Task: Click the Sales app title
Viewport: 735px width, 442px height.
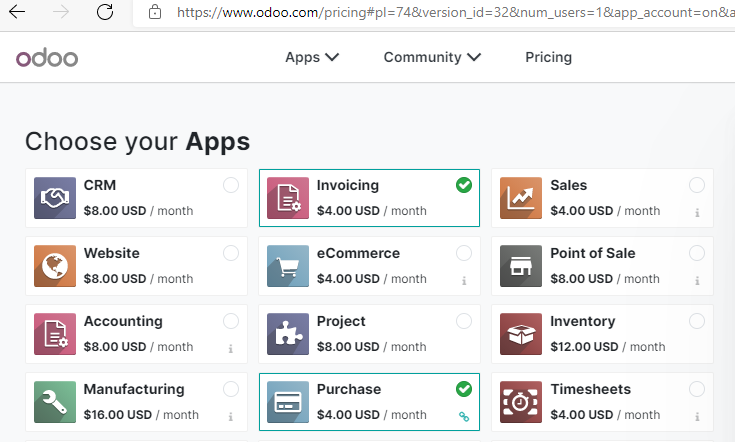Action: [x=569, y=185]
